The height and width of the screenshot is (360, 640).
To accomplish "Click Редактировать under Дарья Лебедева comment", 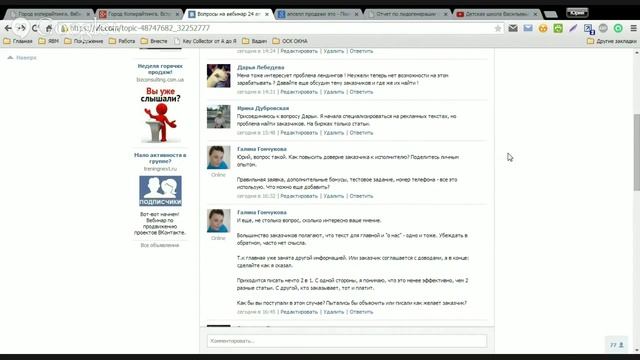I will tap(299, 92).
